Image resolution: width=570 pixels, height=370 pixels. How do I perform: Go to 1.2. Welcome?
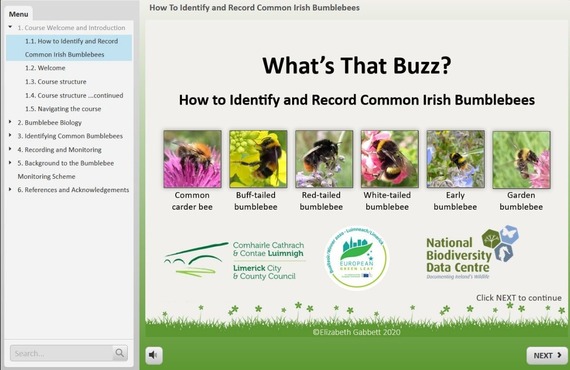pyautogui.click(x=45, y=68)
